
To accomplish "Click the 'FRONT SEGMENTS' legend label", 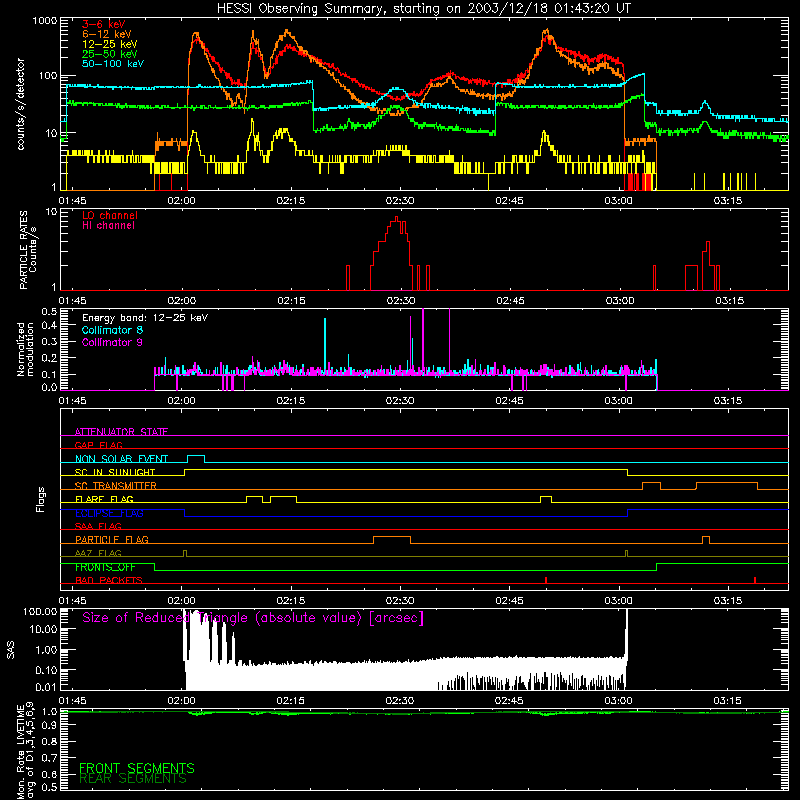I will click(137, 768).
